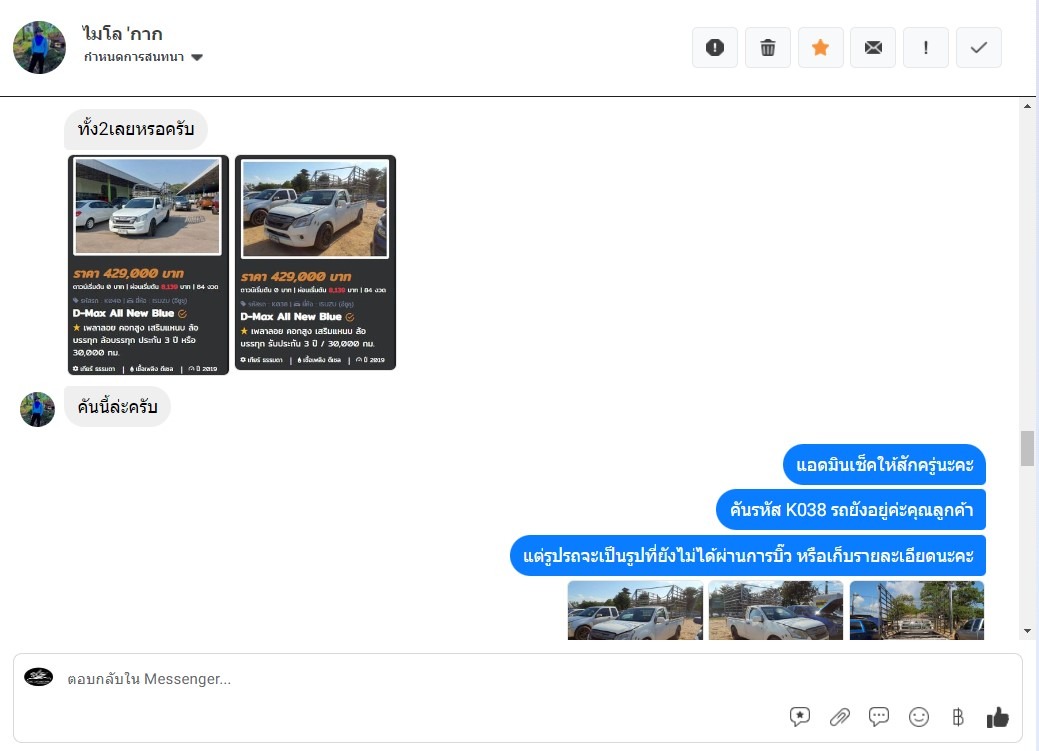This screenshot has height=751, width=1039.
Task: Open second D-Max car listing image
Action: coord(315,262)
